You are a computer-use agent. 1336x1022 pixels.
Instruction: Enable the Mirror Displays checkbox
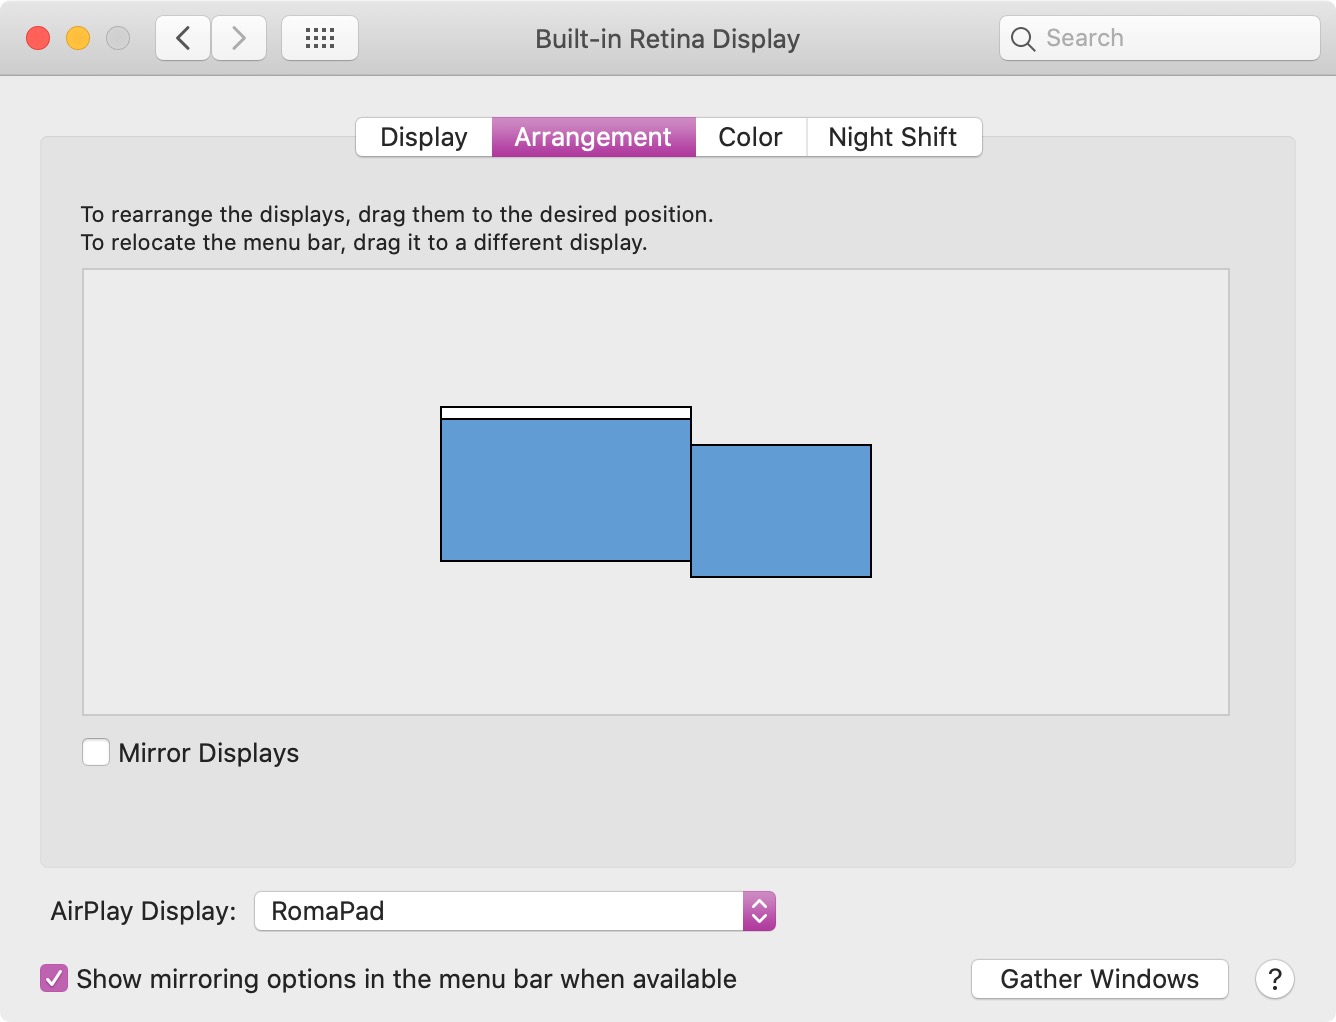pos(96,752)
